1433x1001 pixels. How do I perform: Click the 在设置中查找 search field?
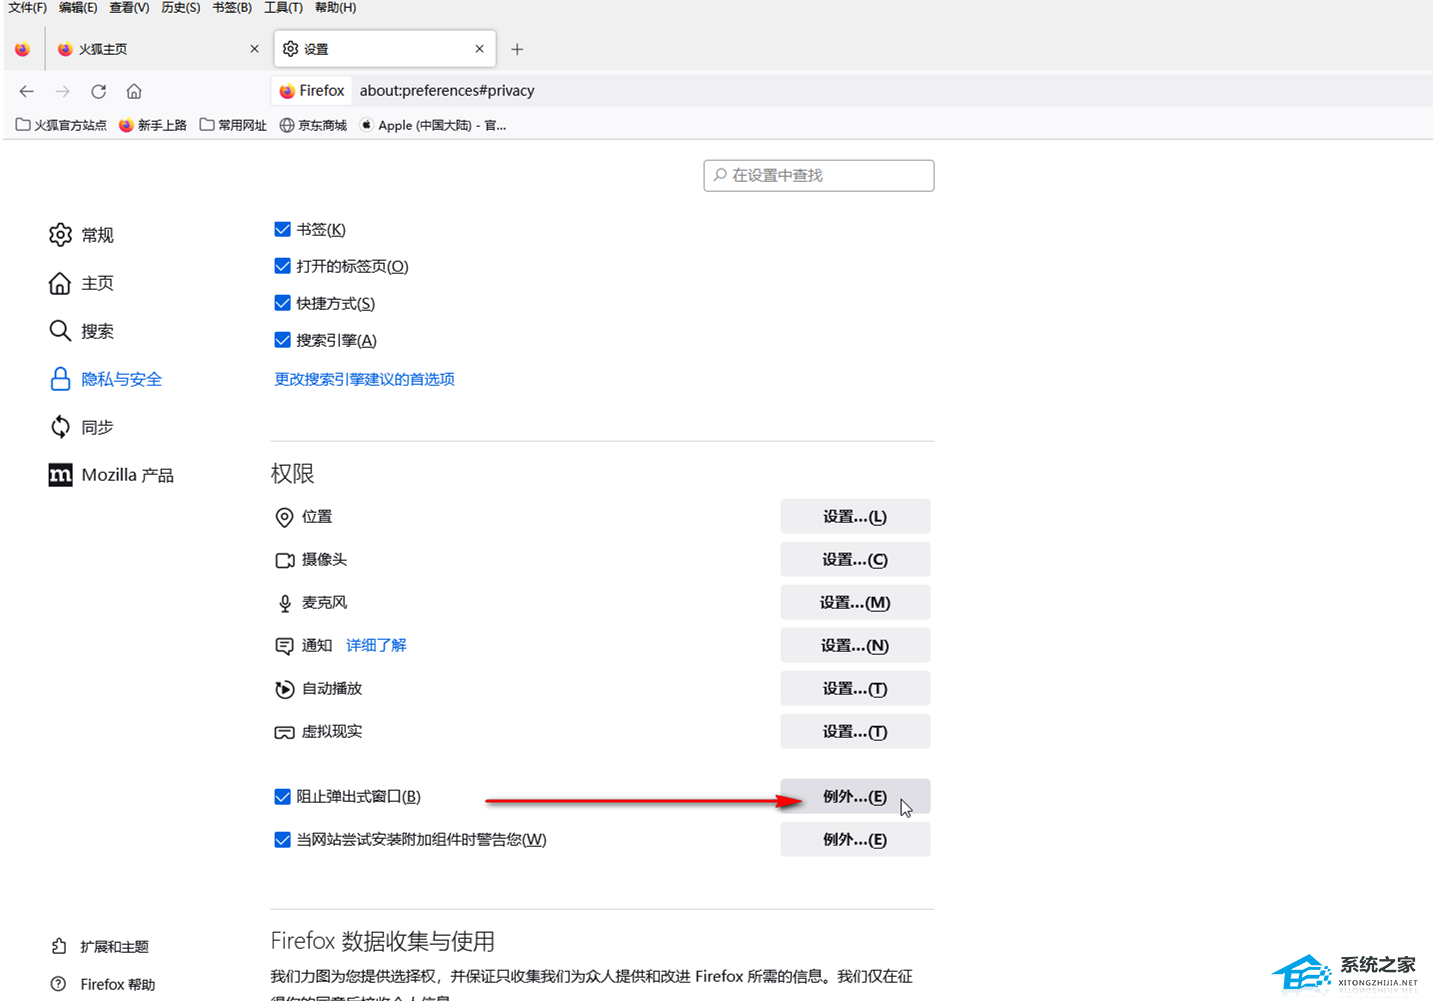[819, 175]
